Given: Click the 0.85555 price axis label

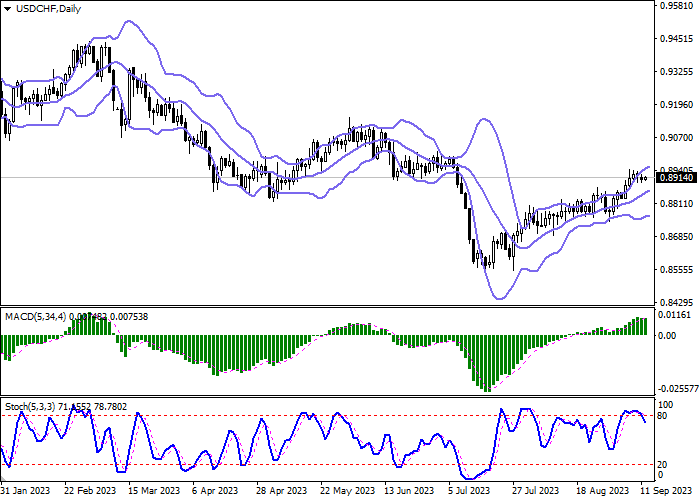Looking at the screenshot, I should pos(677,270).
